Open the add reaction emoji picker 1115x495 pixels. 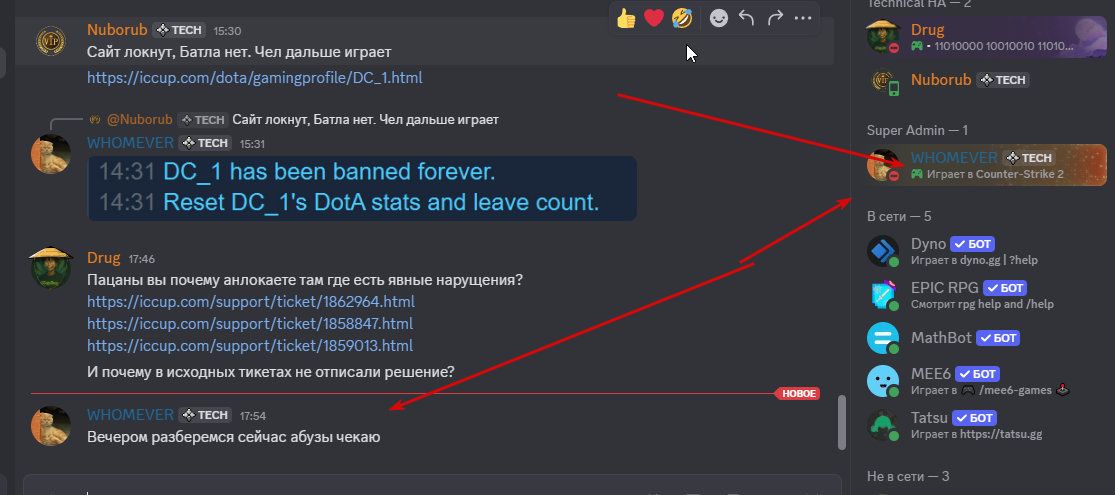(x=719, y=18)
